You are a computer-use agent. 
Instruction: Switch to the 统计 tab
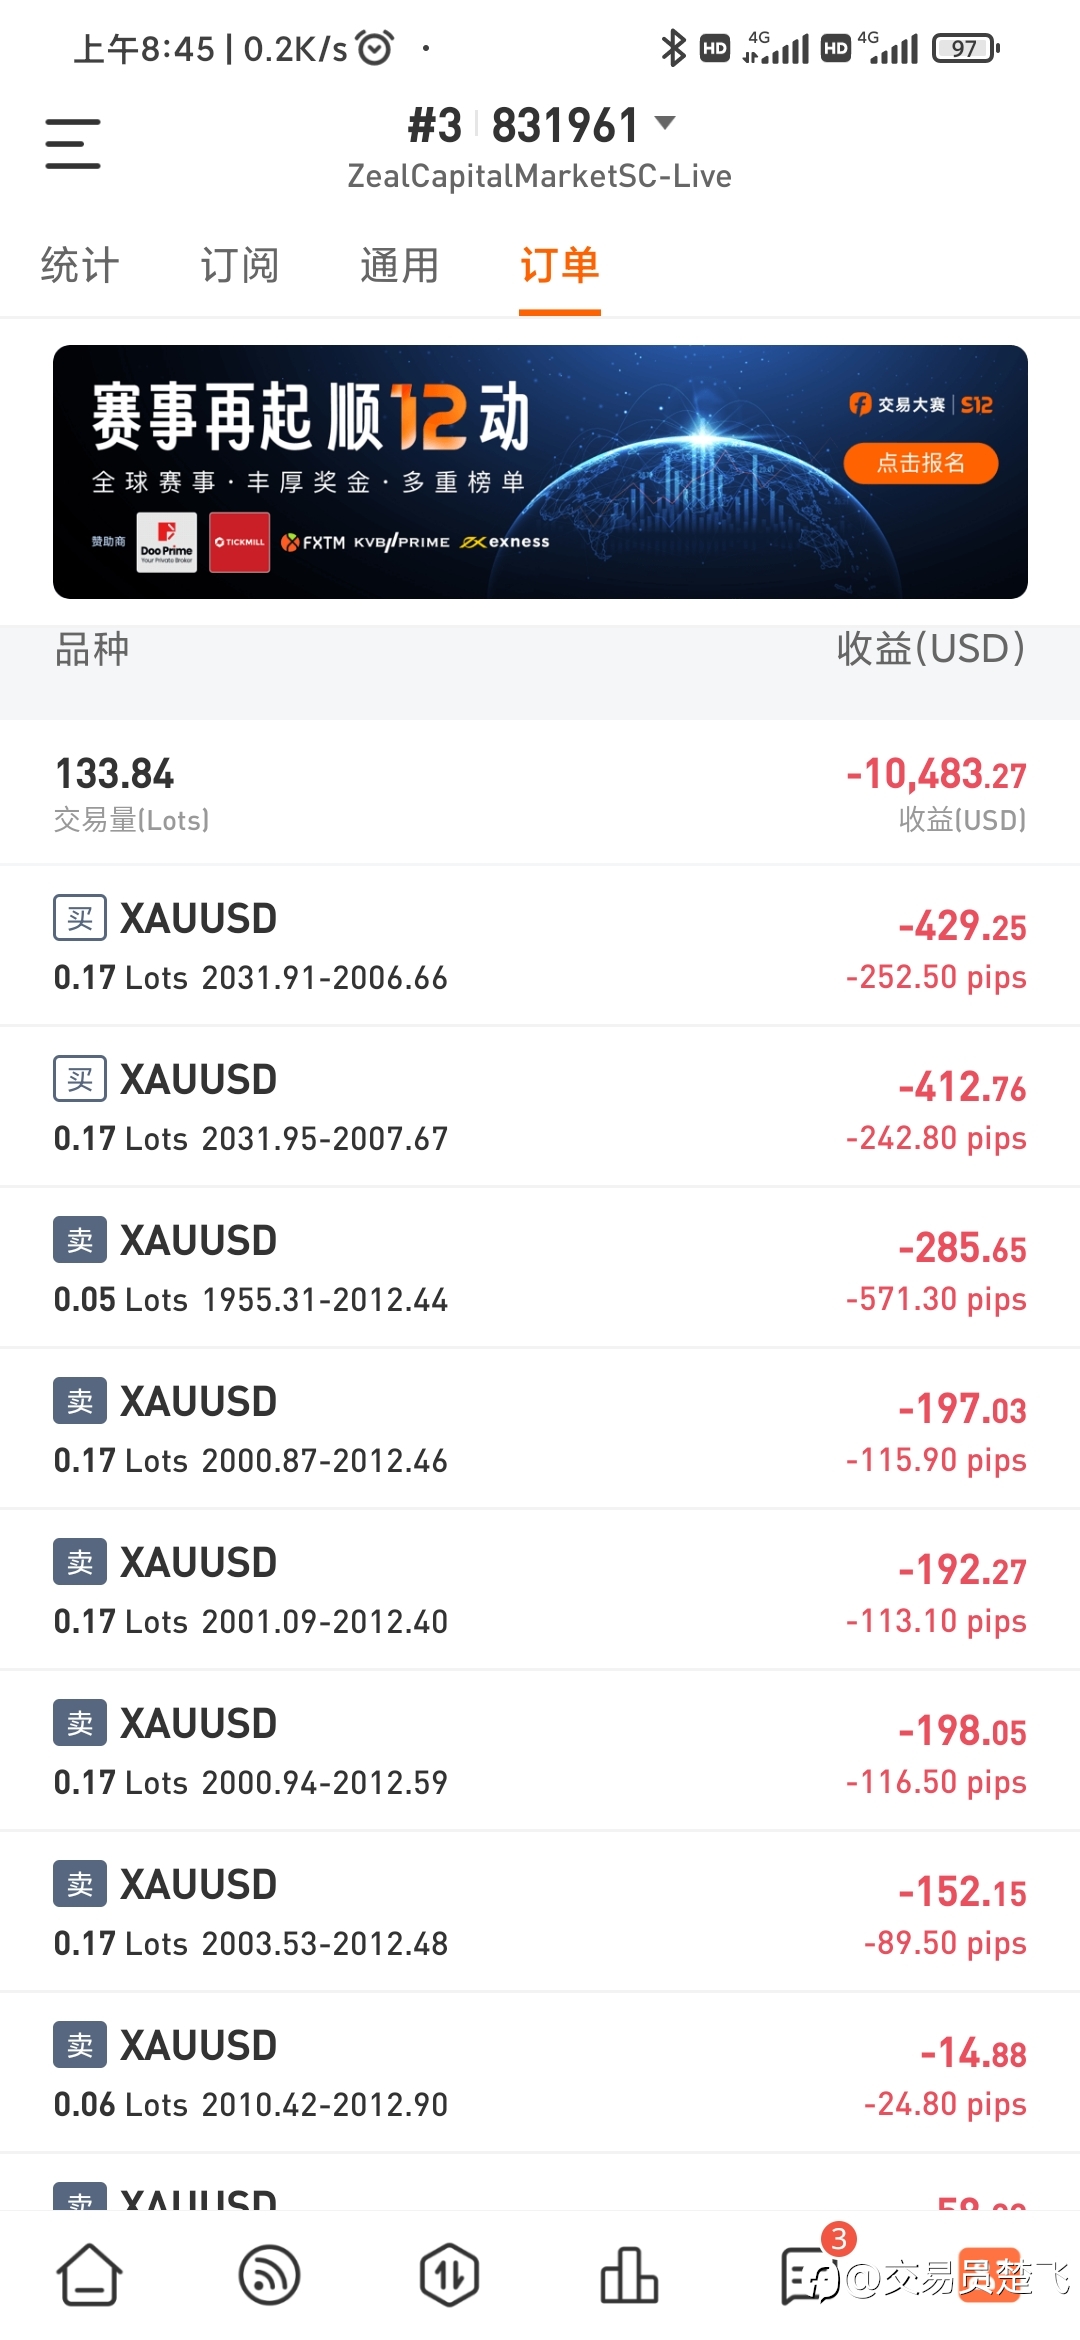click(80, 266)
